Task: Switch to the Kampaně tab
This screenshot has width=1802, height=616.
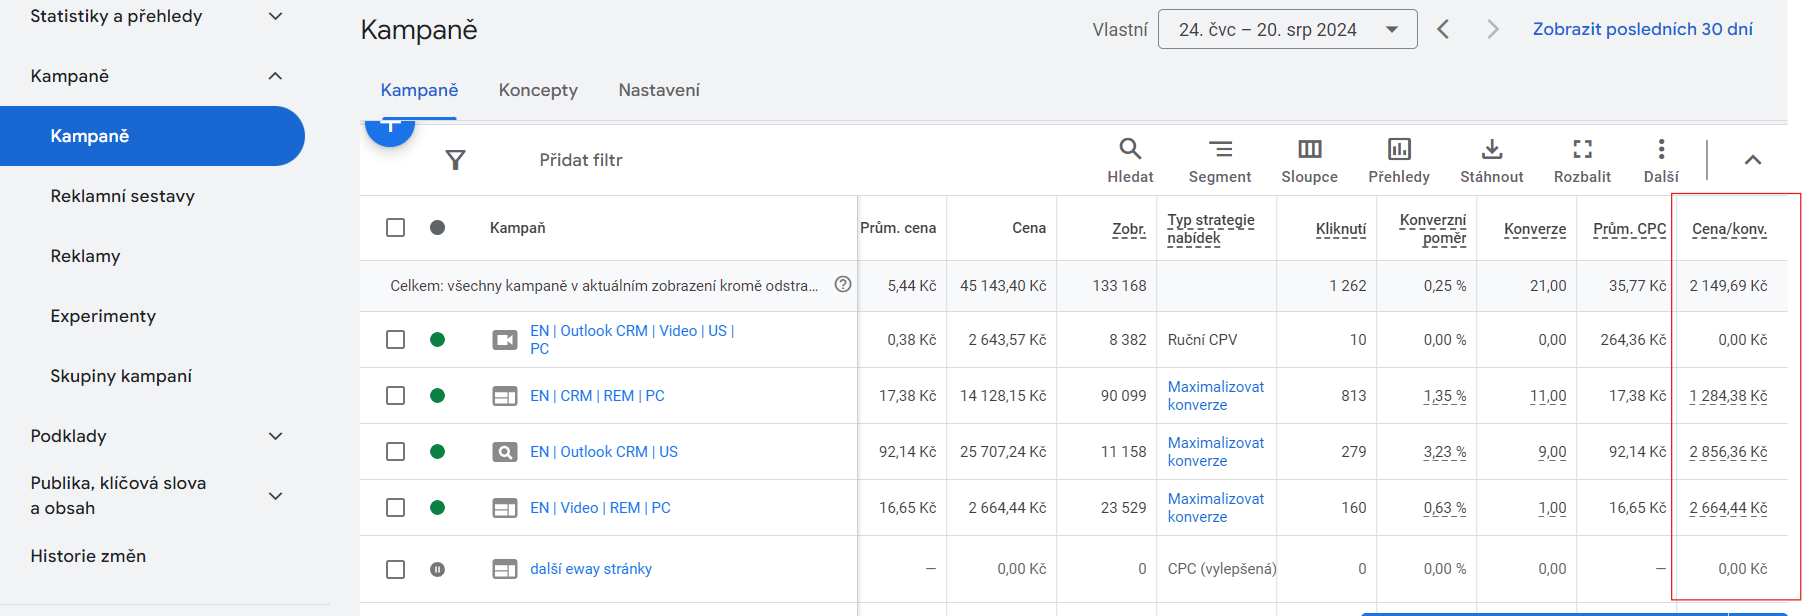Action: pyautogui.click(x=419, y=90)
